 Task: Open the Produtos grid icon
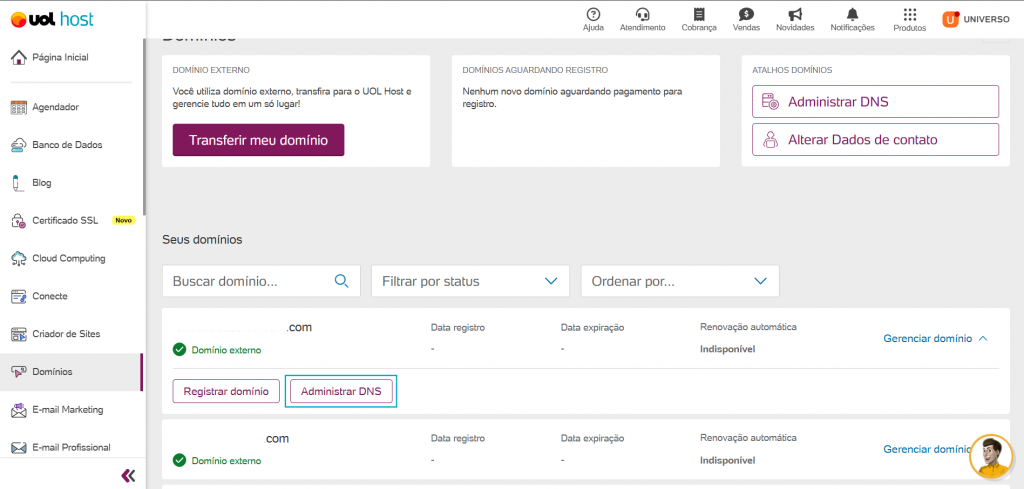coord(909,15)
